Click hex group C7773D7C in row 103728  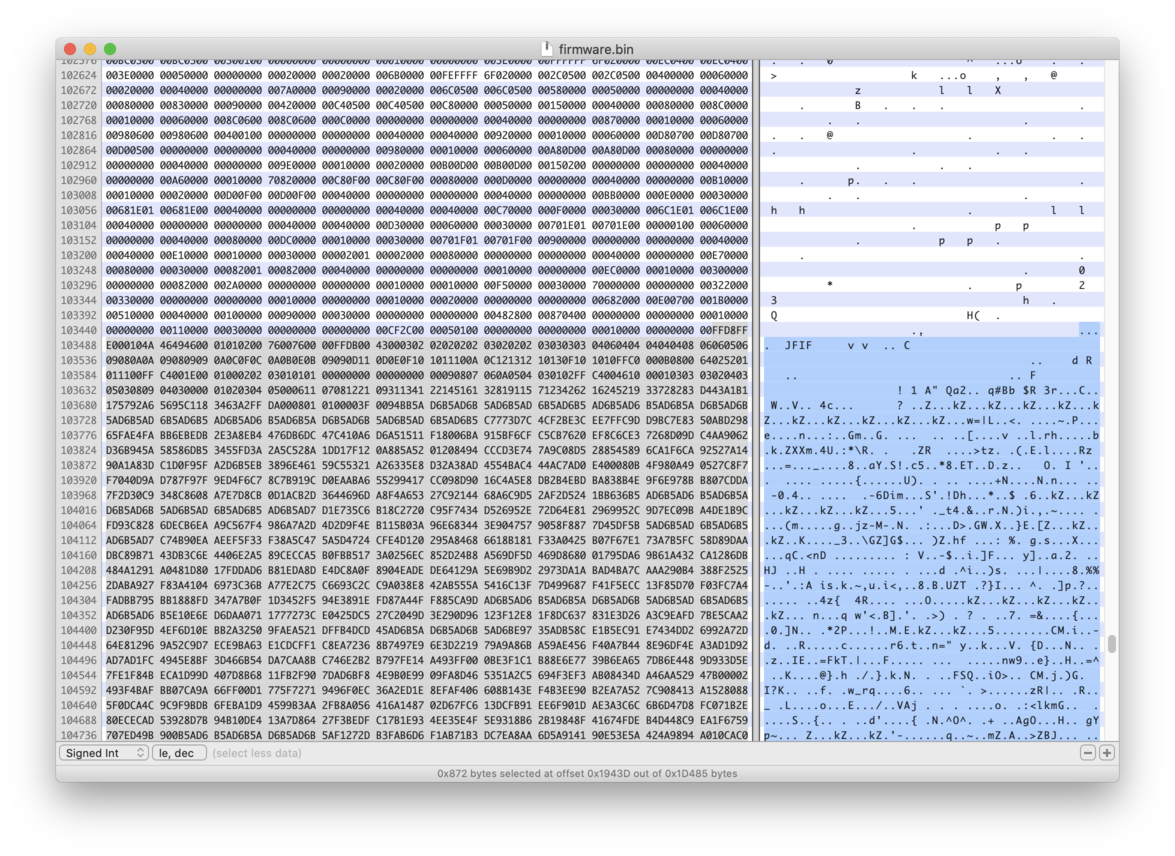[x=508, y=421]
